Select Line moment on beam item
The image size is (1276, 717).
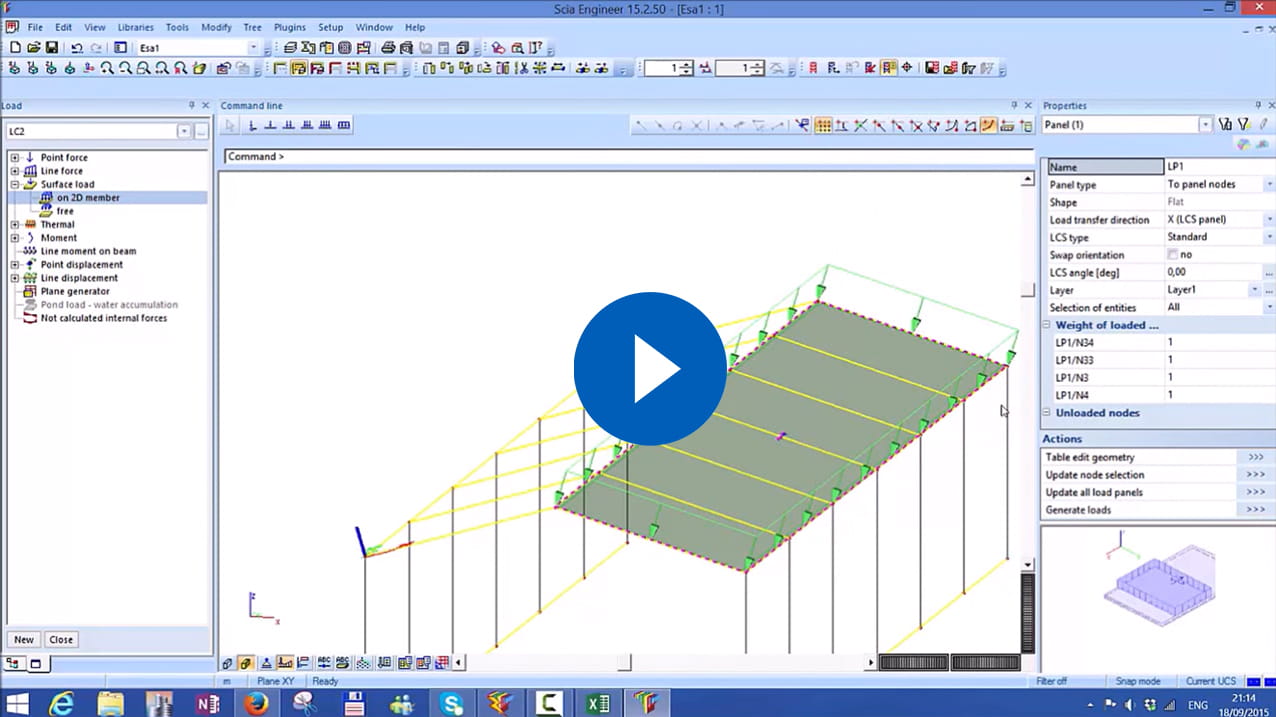coord(88,251)
